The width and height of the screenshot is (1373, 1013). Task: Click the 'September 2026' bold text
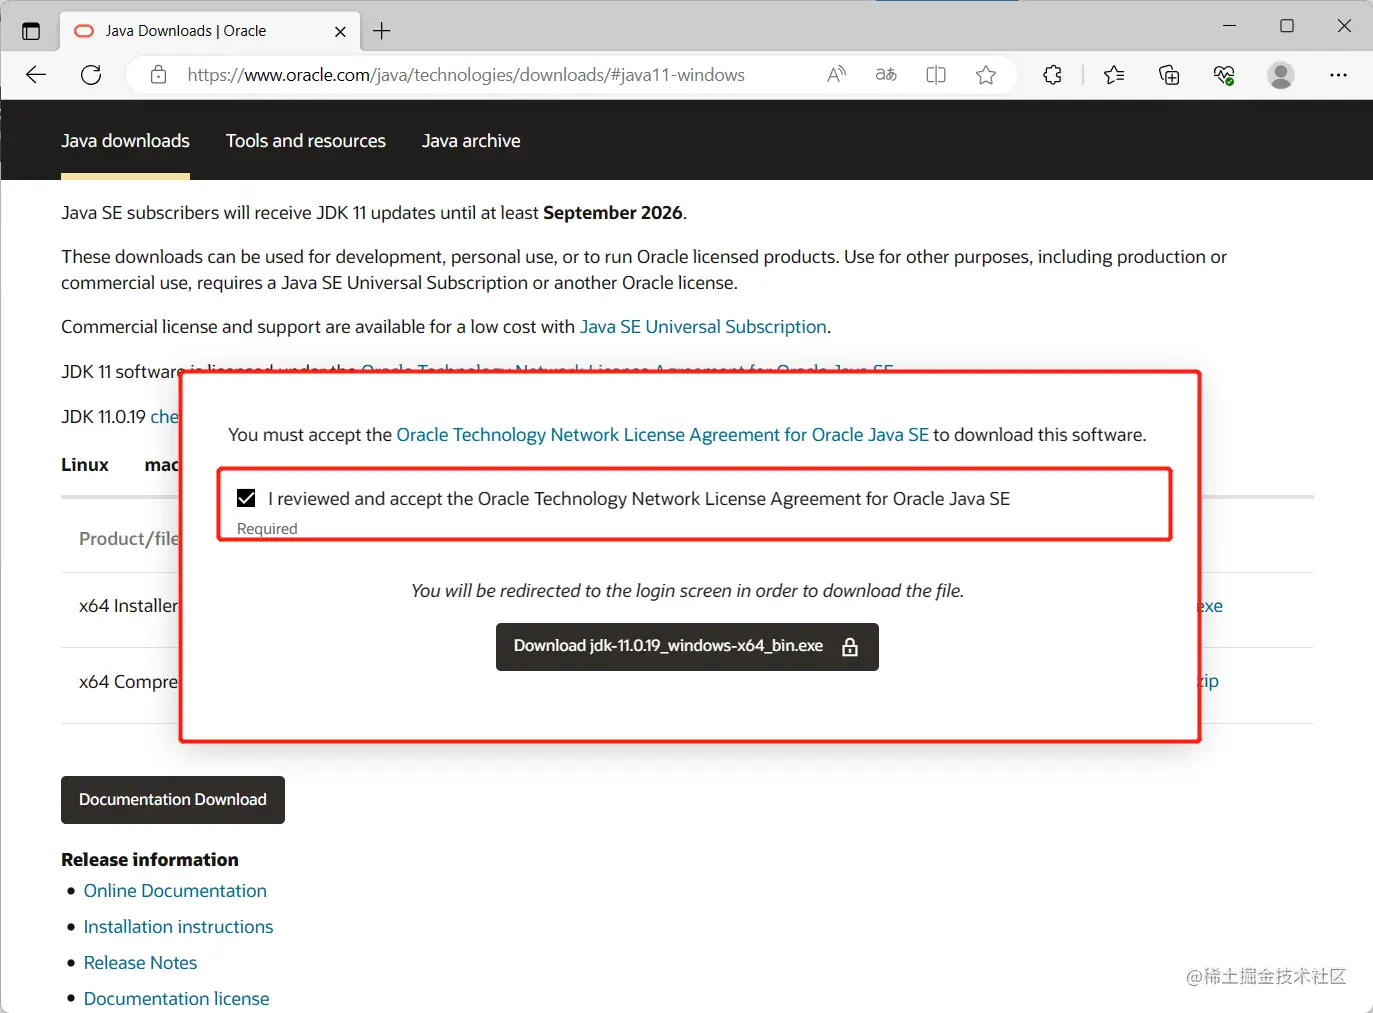coord(612,213)
